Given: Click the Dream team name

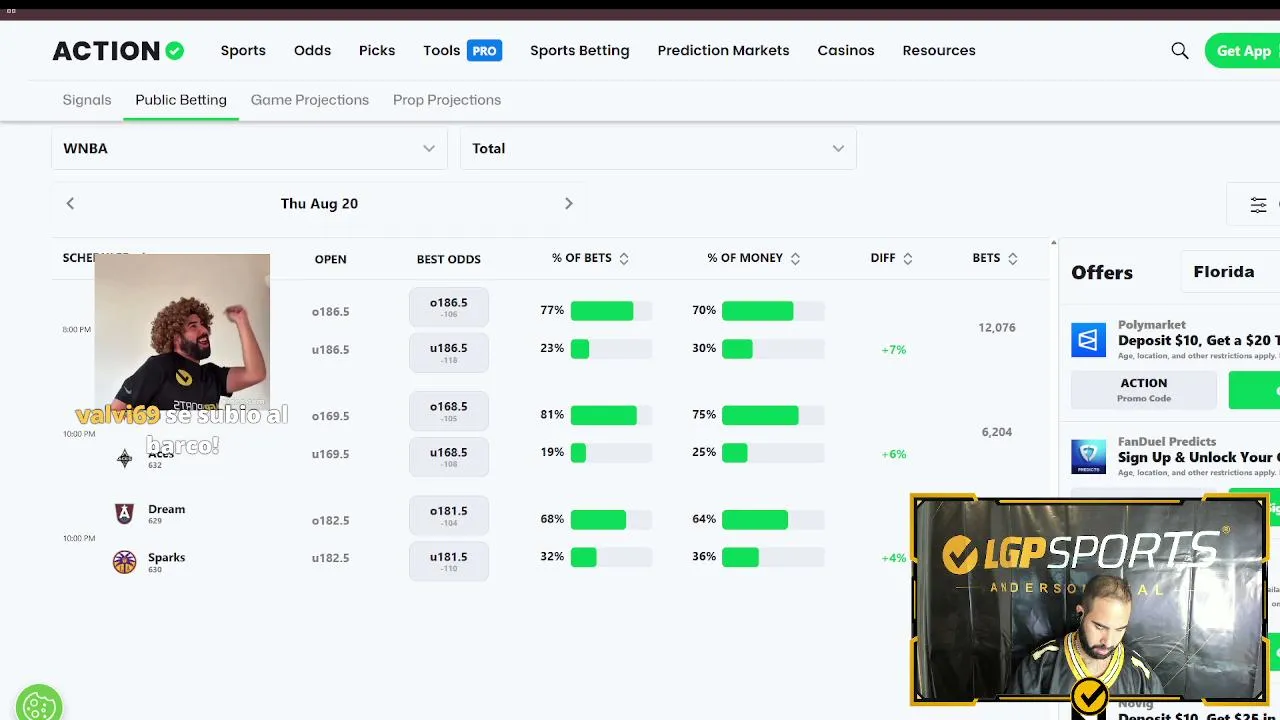Looking at the screenshot, I should coord(166,509).
